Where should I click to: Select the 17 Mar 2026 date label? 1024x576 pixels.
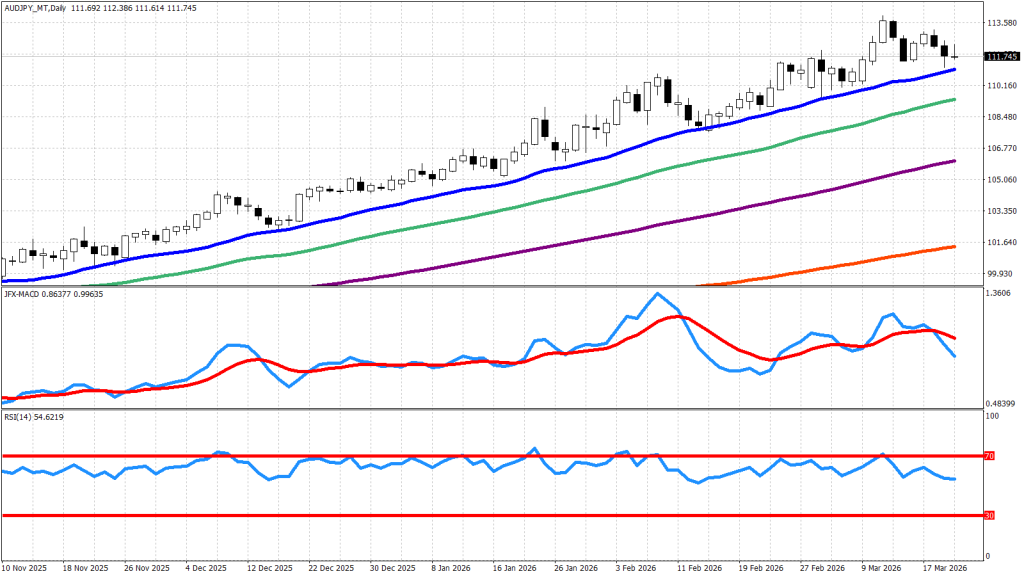click(x=945, y=566)
